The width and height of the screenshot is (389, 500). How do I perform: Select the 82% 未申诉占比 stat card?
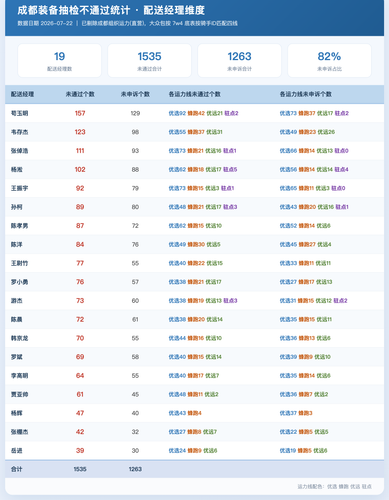click(329, 61)
